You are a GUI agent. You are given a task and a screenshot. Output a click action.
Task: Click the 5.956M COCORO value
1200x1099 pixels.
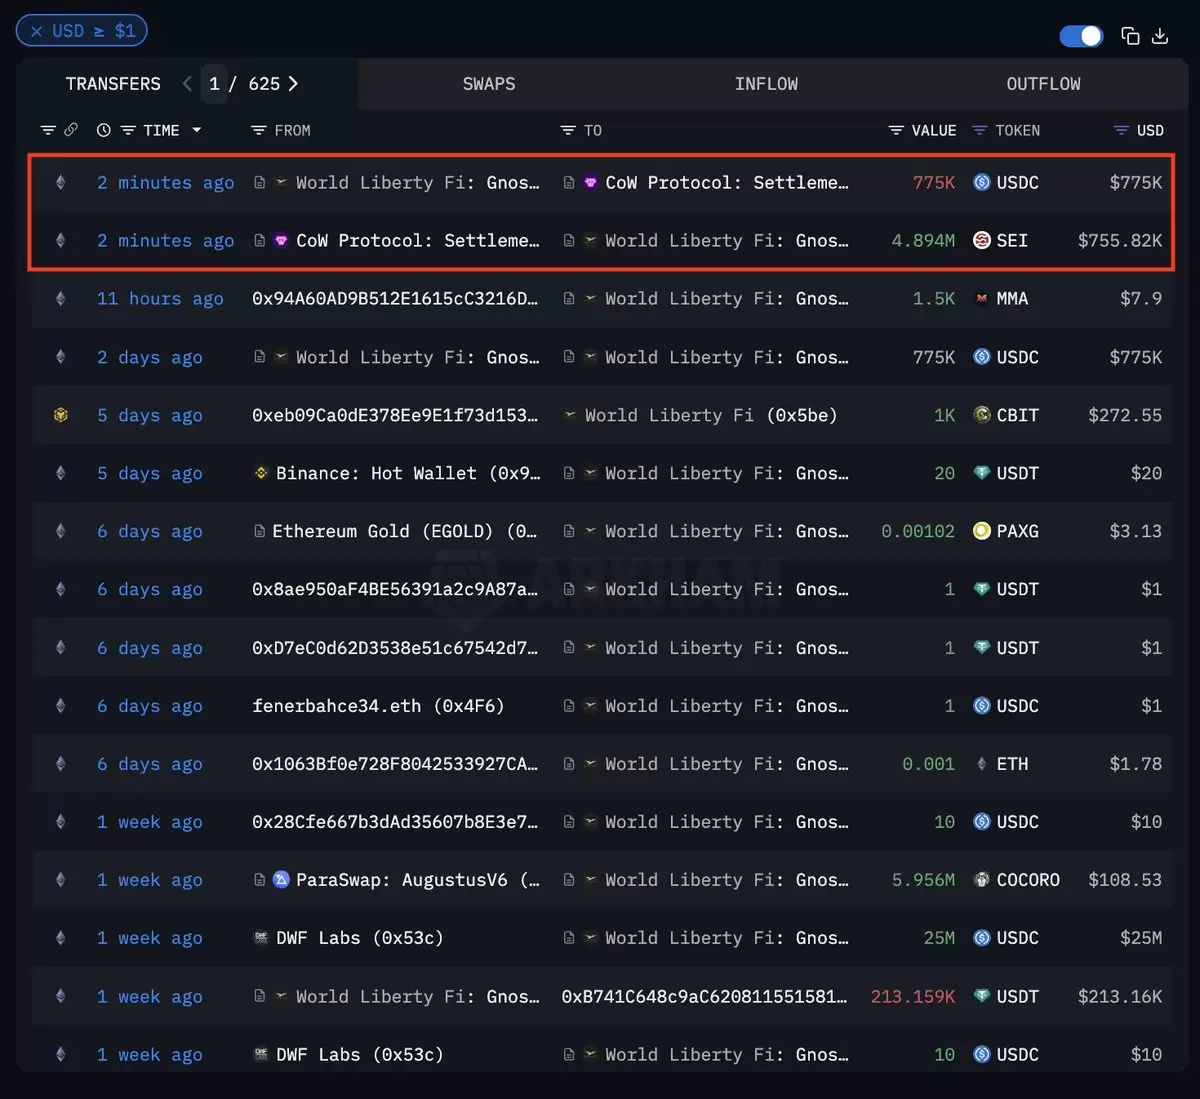[x=923, y=880]
